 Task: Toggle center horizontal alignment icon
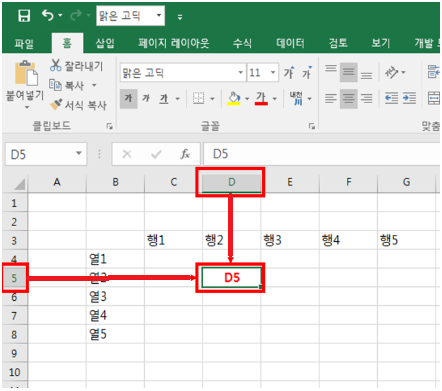349,99
